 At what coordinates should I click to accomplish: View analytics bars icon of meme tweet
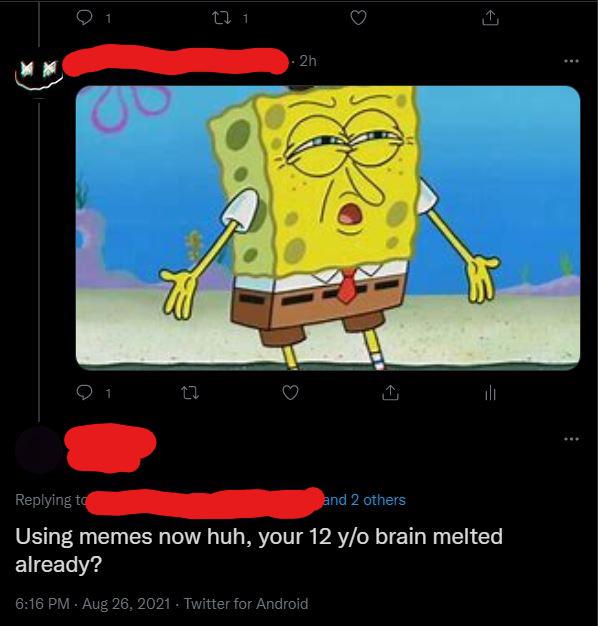(490, 394)
